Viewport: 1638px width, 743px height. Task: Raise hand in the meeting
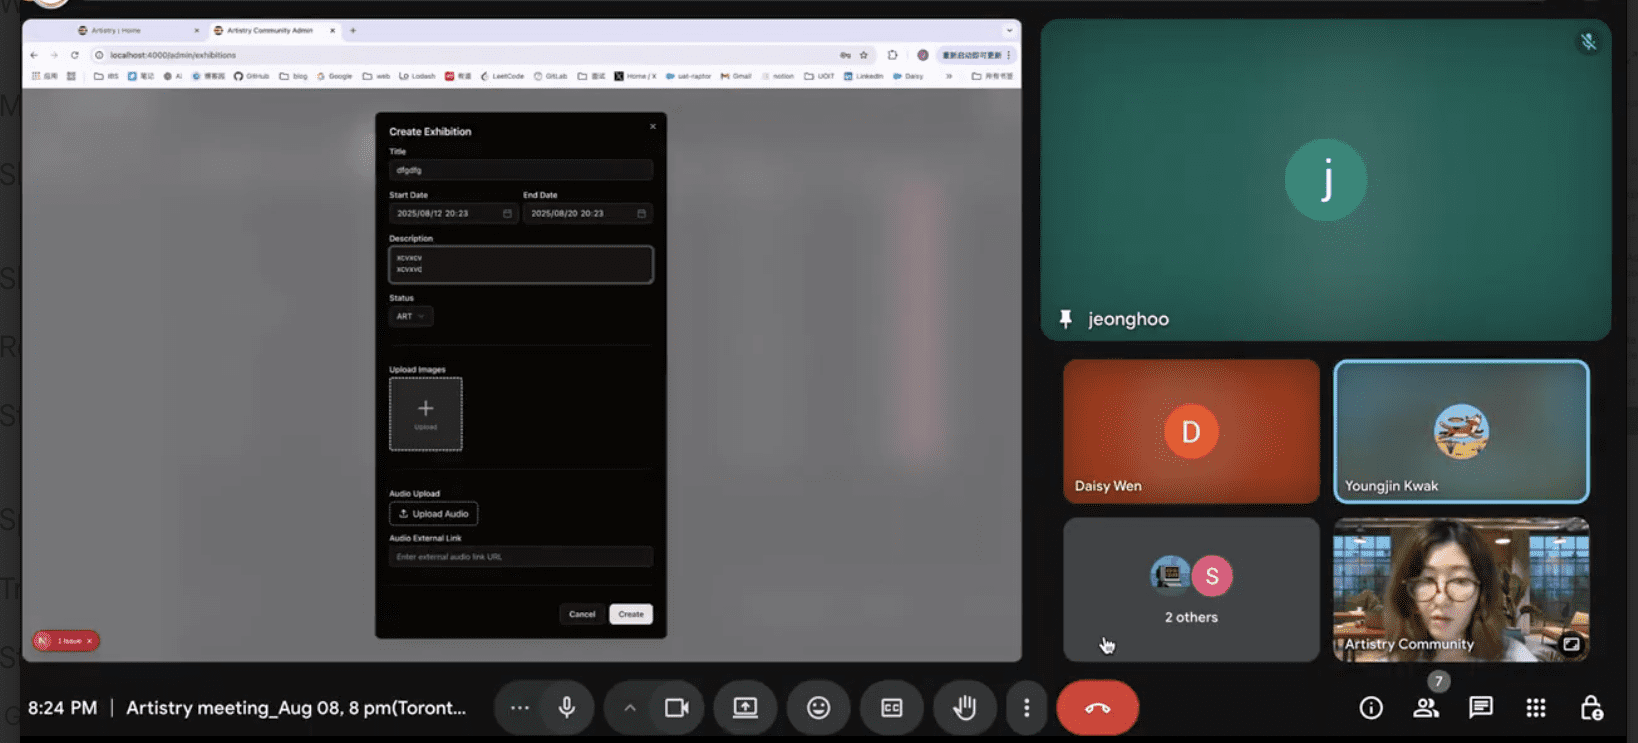964,708
